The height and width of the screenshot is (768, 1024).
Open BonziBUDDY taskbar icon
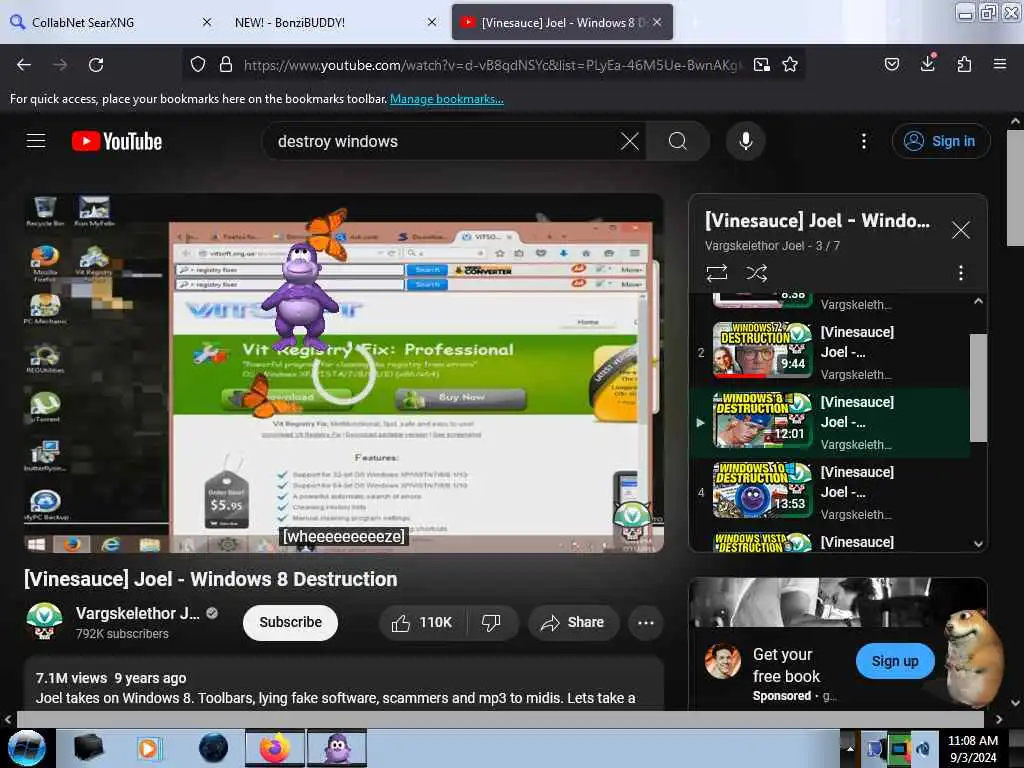337,748
